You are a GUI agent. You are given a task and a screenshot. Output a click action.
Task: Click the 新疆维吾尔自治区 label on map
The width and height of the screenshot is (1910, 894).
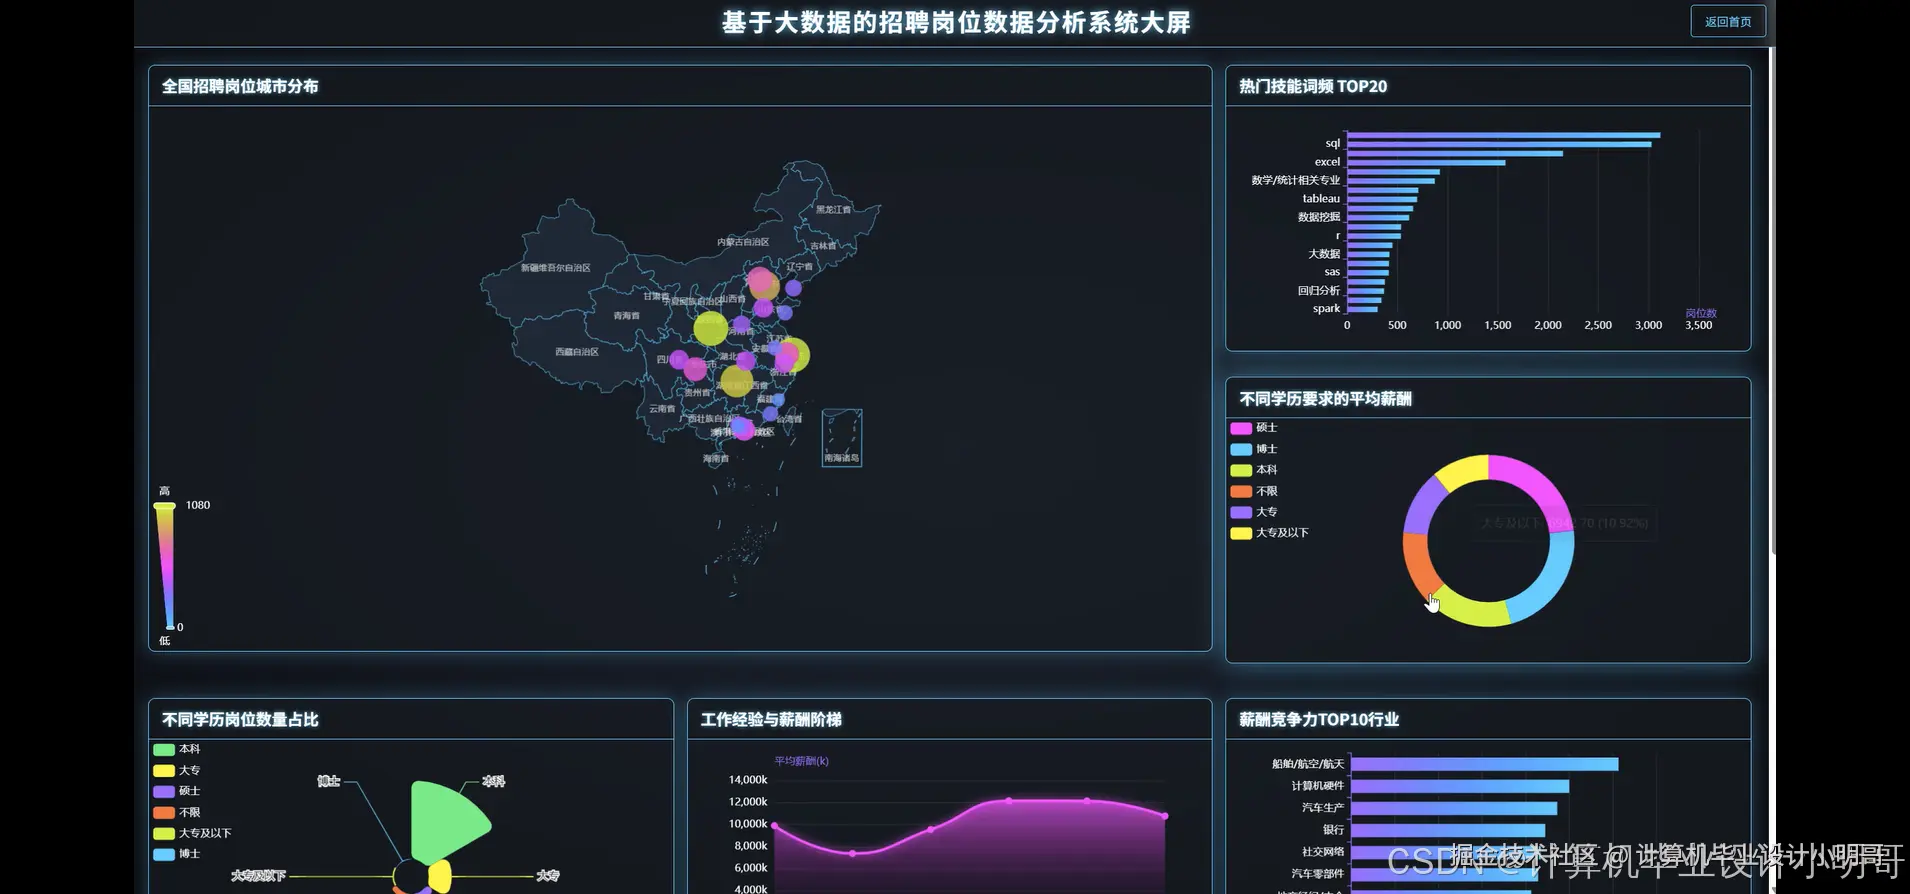coord(556,268)
